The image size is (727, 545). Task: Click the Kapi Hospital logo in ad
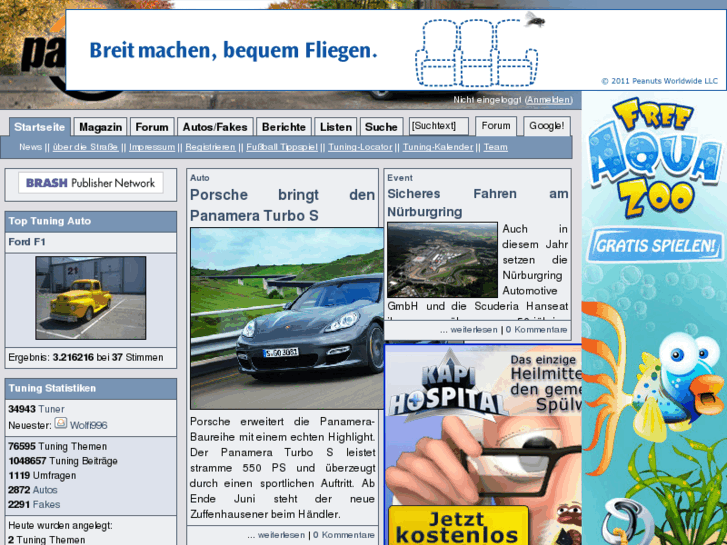coord(449,386)
